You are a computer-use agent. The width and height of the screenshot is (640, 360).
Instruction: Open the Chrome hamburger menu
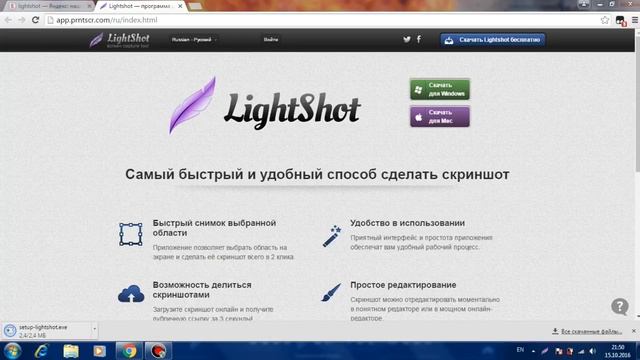tap(635, 20)
